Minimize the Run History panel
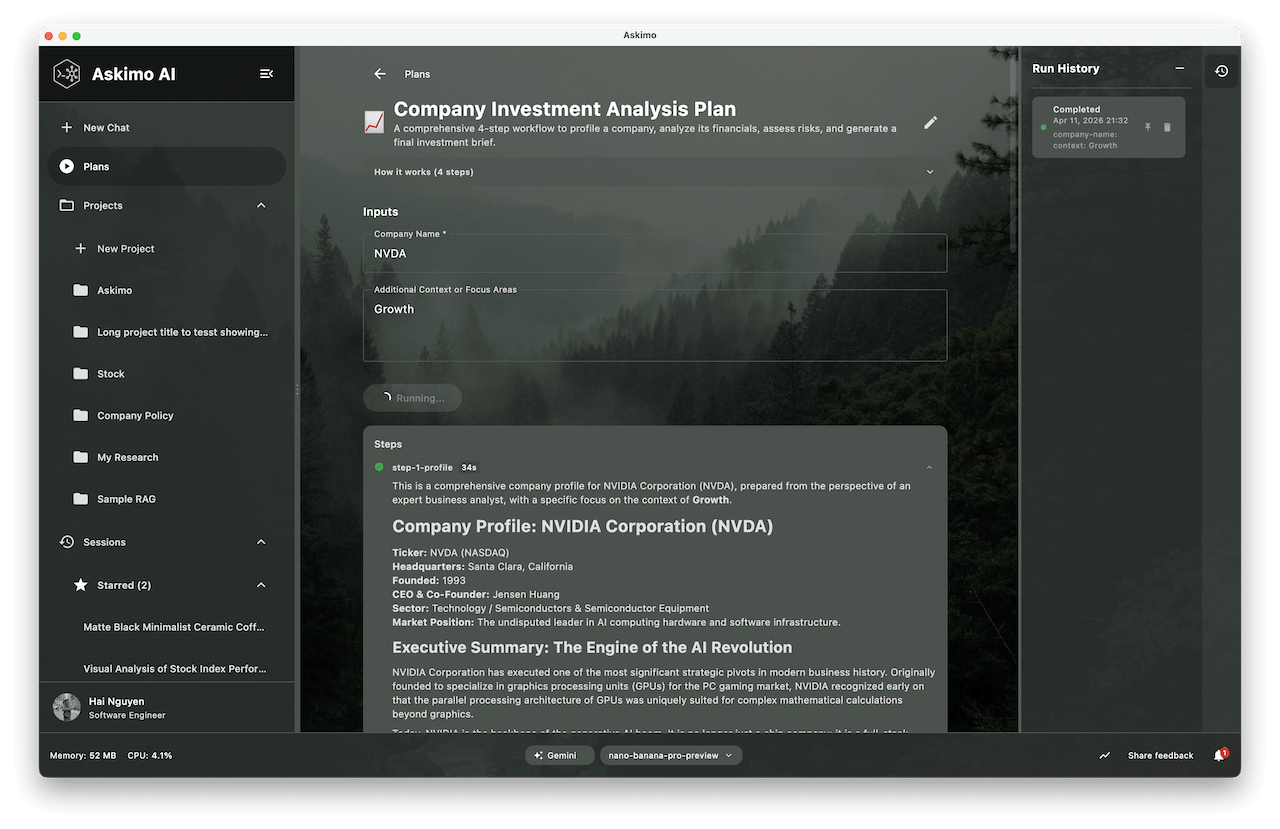 [x=1180, y=69]
